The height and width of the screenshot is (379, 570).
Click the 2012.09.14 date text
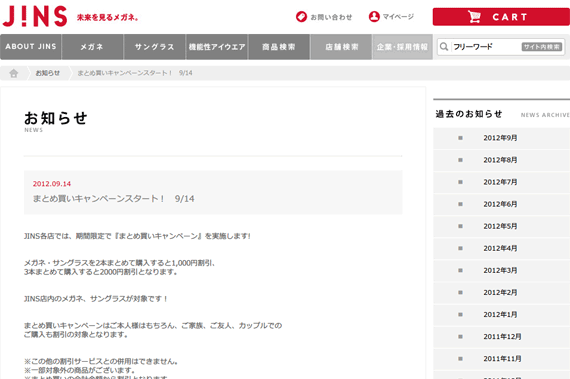pyautogui.click(x=52, y=184)
